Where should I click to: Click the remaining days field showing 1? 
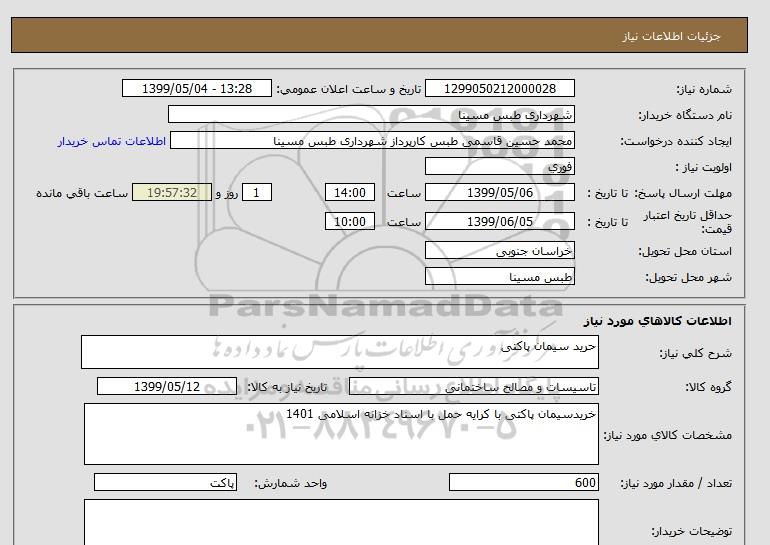[257, 192]
